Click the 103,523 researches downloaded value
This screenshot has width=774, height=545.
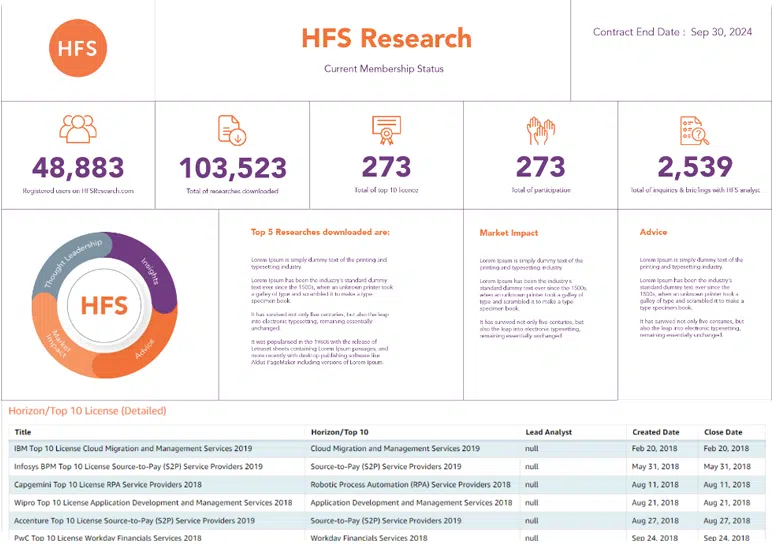[232, 168]
